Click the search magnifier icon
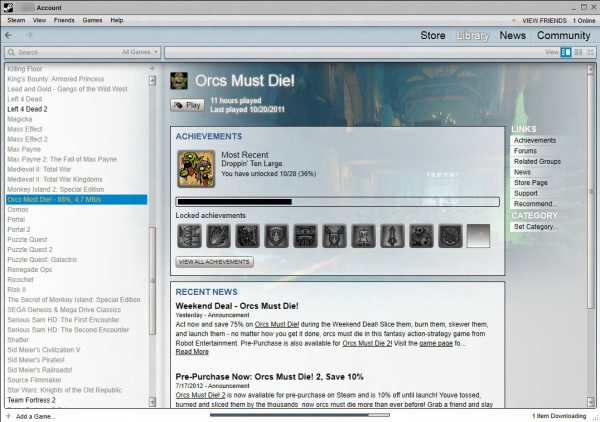This screenshot has width=600, height=422. click(x=11, y=52)
